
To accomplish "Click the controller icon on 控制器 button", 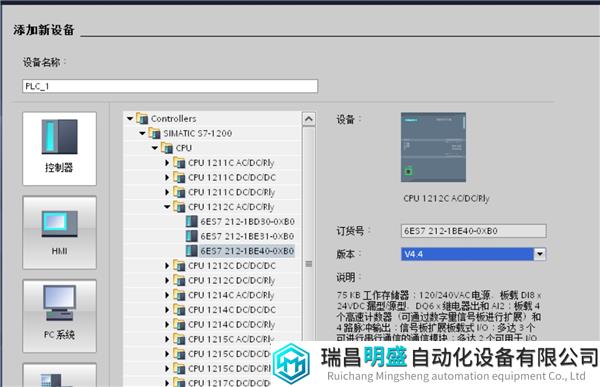I will tap(59, 137).
